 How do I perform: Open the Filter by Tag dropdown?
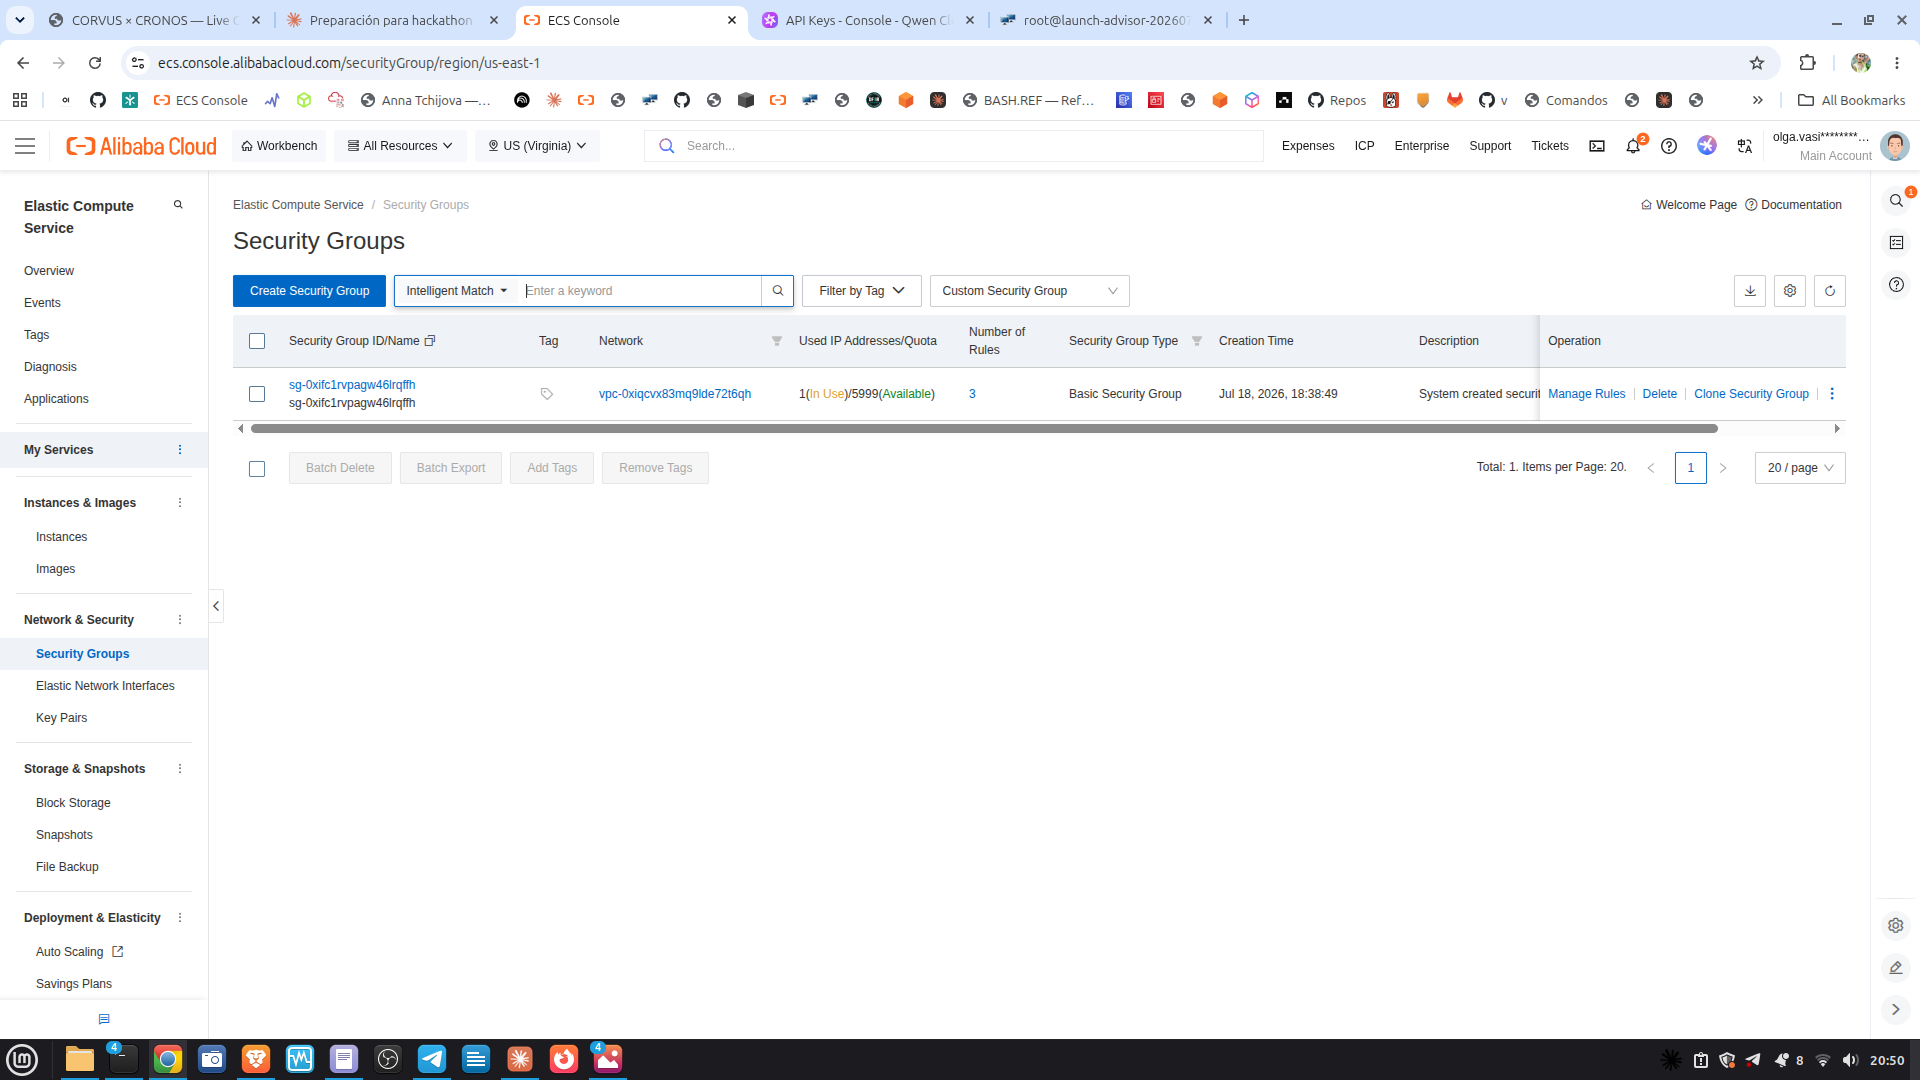pyautogui.click(x=862, y=291)
